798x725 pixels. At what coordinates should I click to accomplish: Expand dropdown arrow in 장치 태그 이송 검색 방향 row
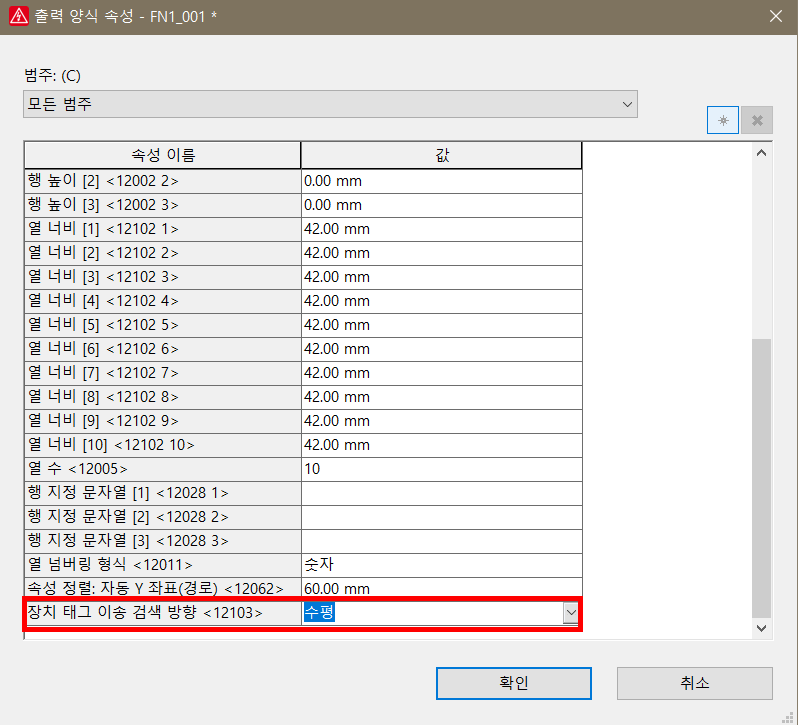[571, 613]
